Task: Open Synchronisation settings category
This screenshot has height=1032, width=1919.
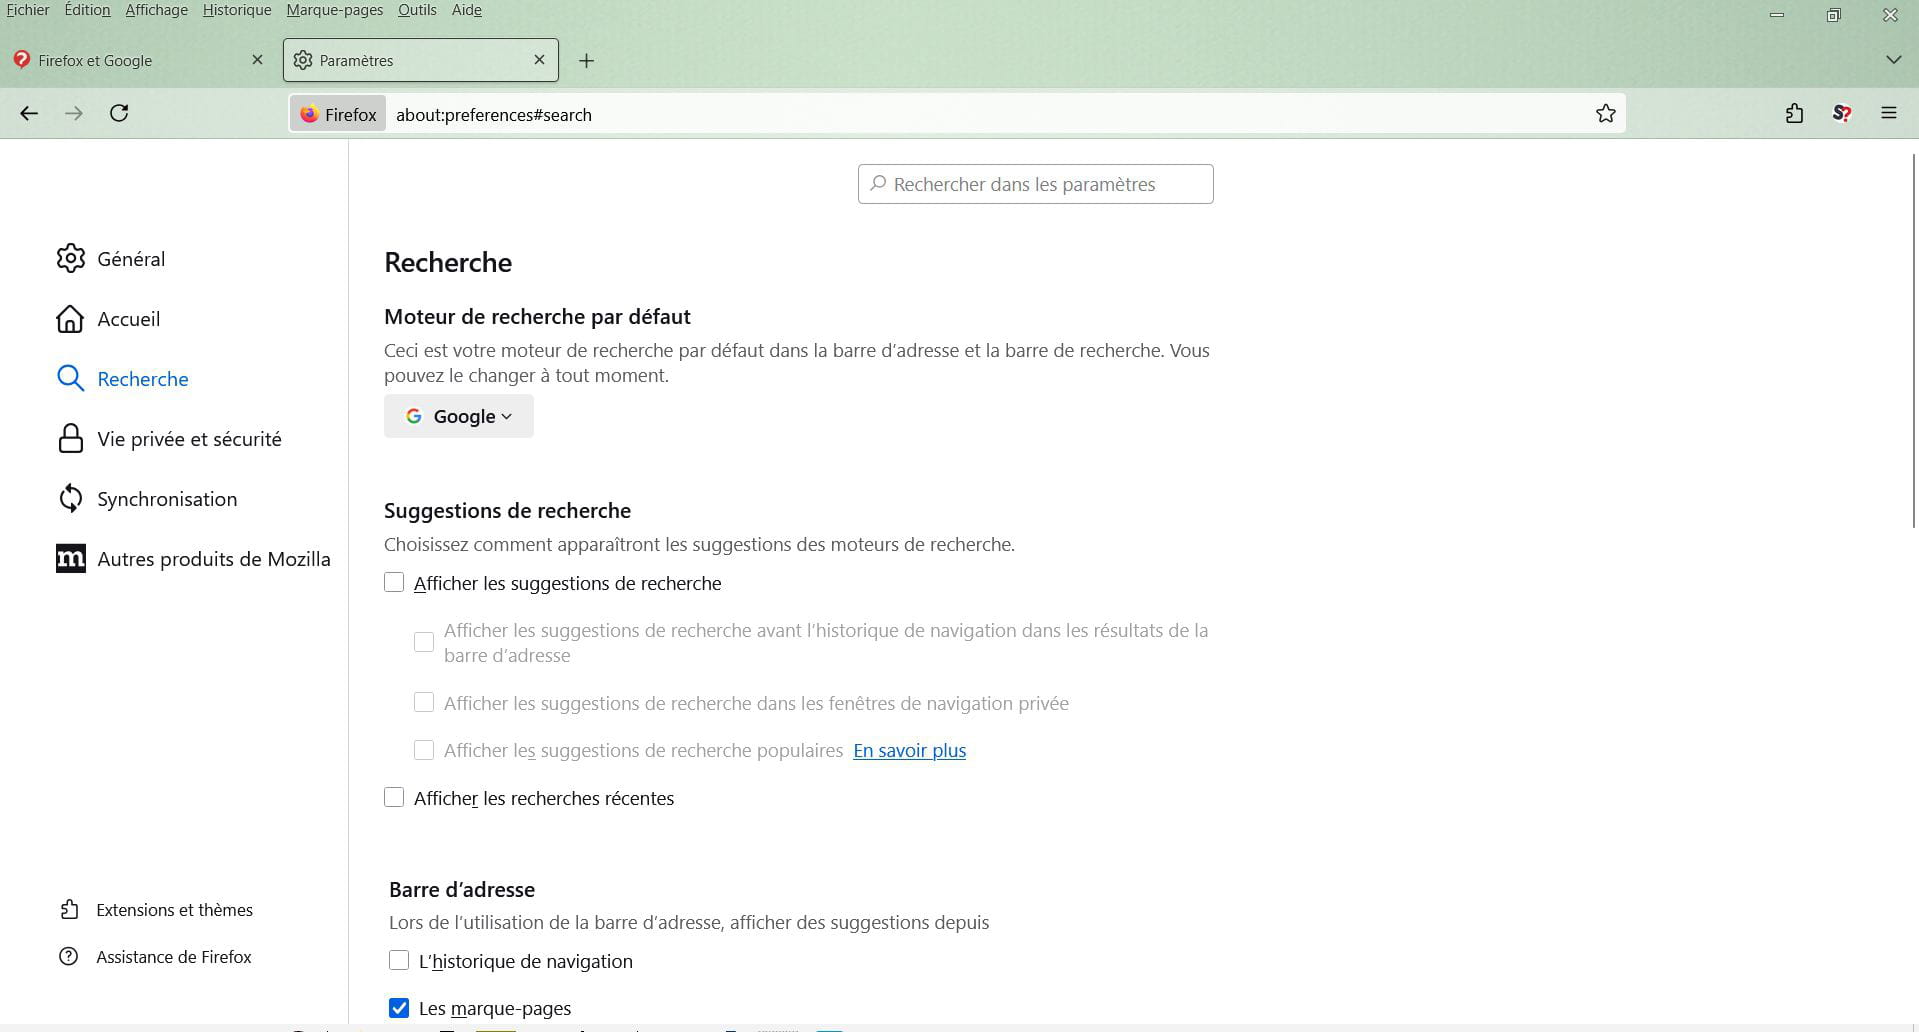Action: 167,499
